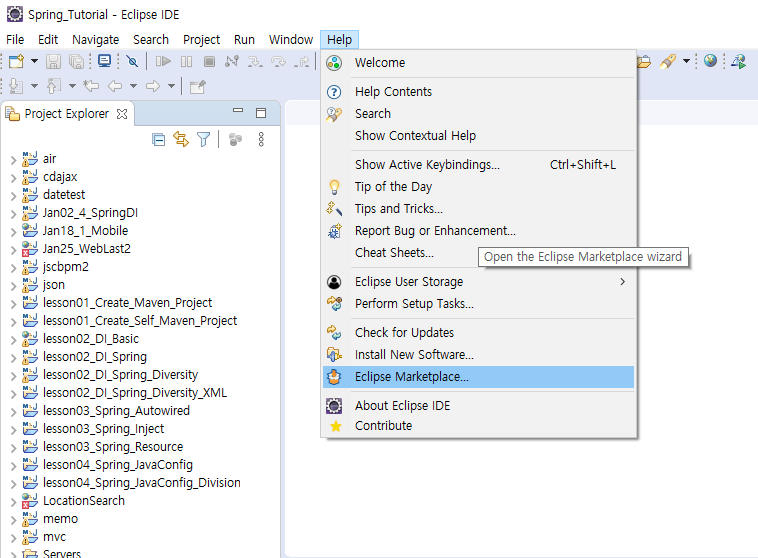Close the Project Explorer tab
Image resolution: width=758 pixels, height=558 pixels.
[x=122, y=114]
